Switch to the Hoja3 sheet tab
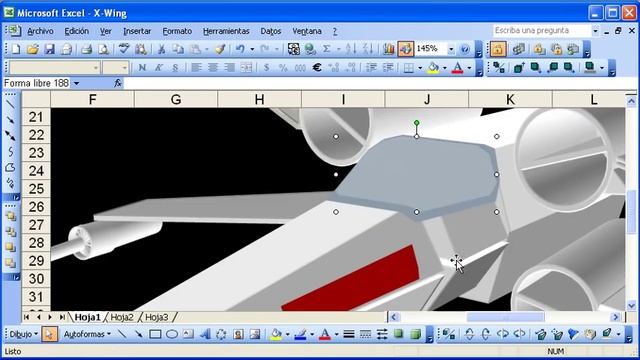 [x=156, y=317]
